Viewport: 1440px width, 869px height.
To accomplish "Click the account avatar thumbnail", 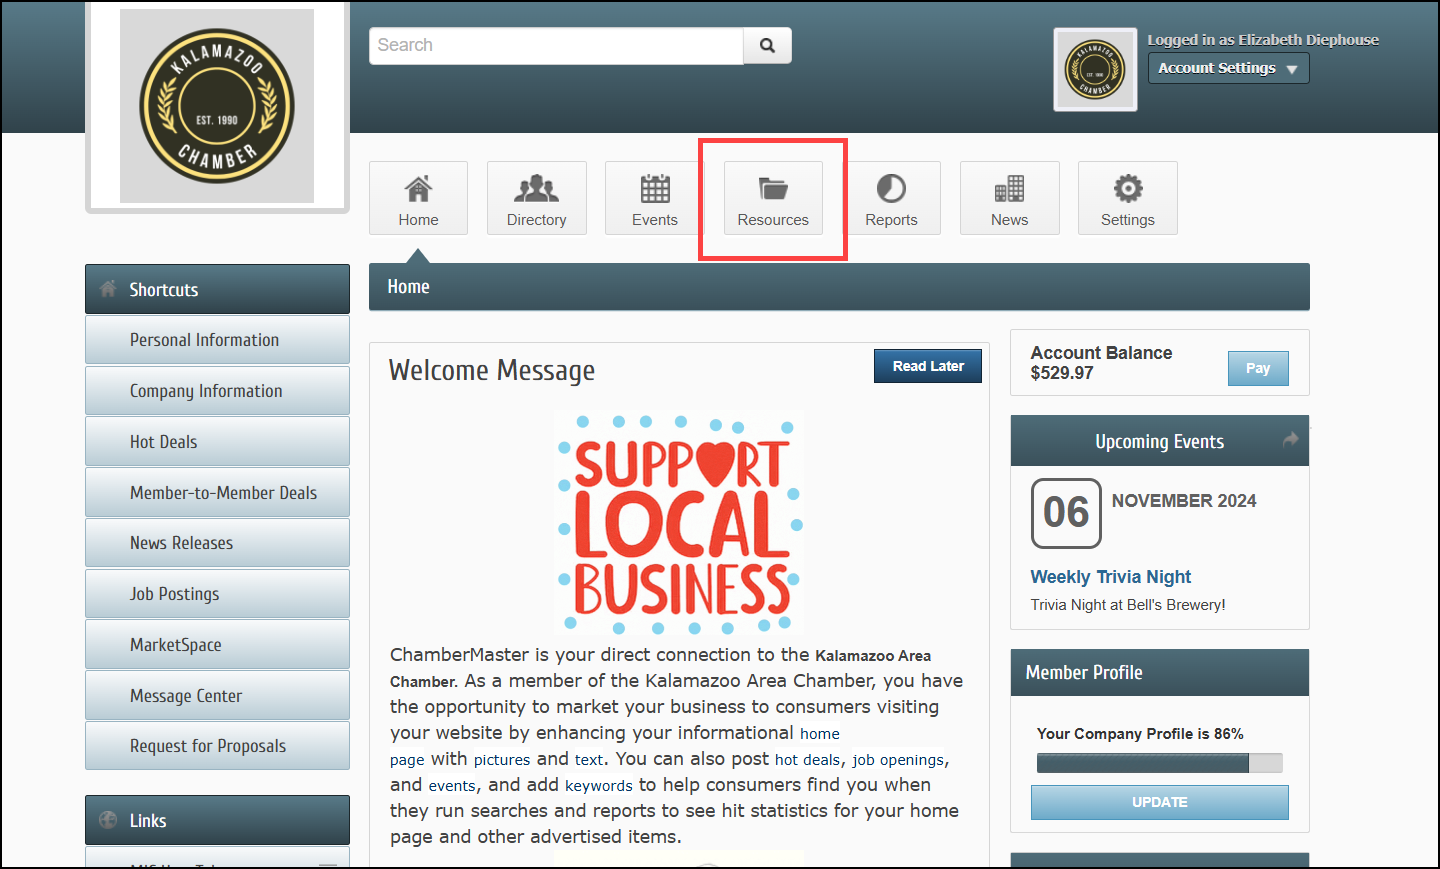I will coord(1095,69).
